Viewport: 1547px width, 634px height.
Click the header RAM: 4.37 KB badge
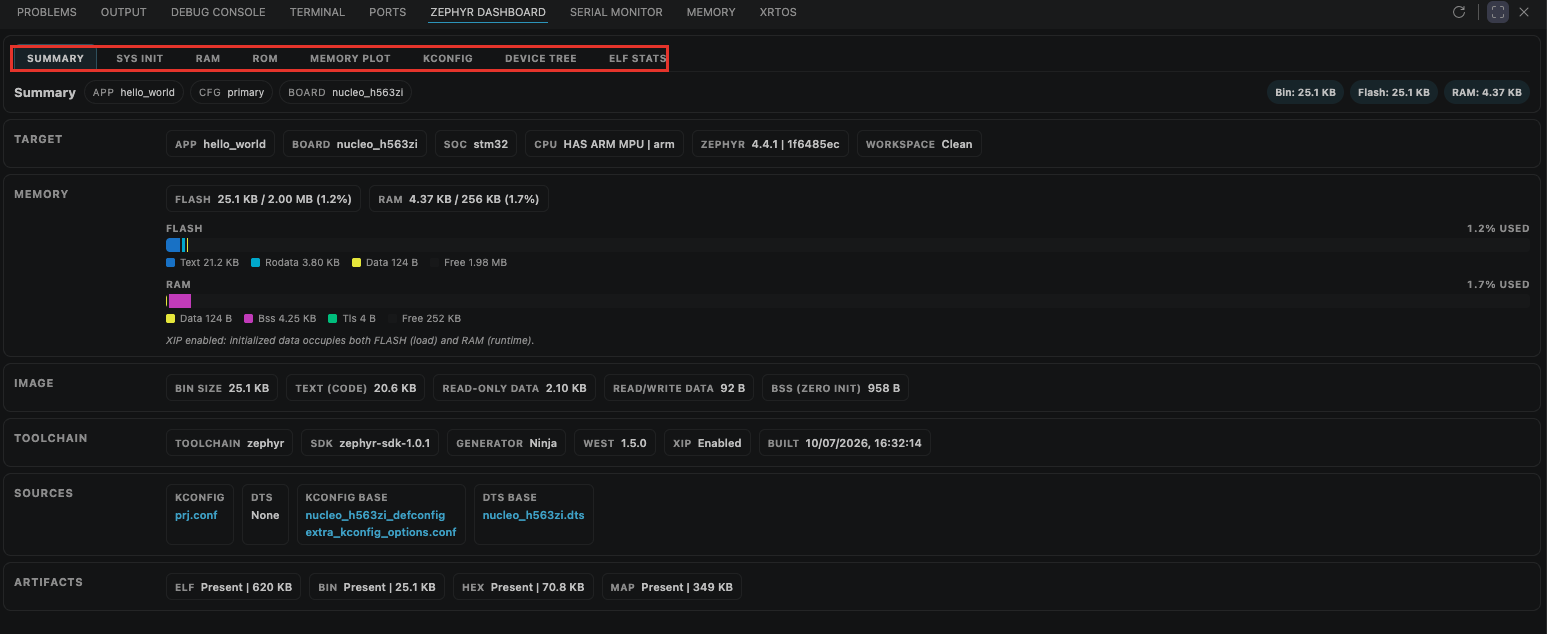click(x=1486, y=92)
